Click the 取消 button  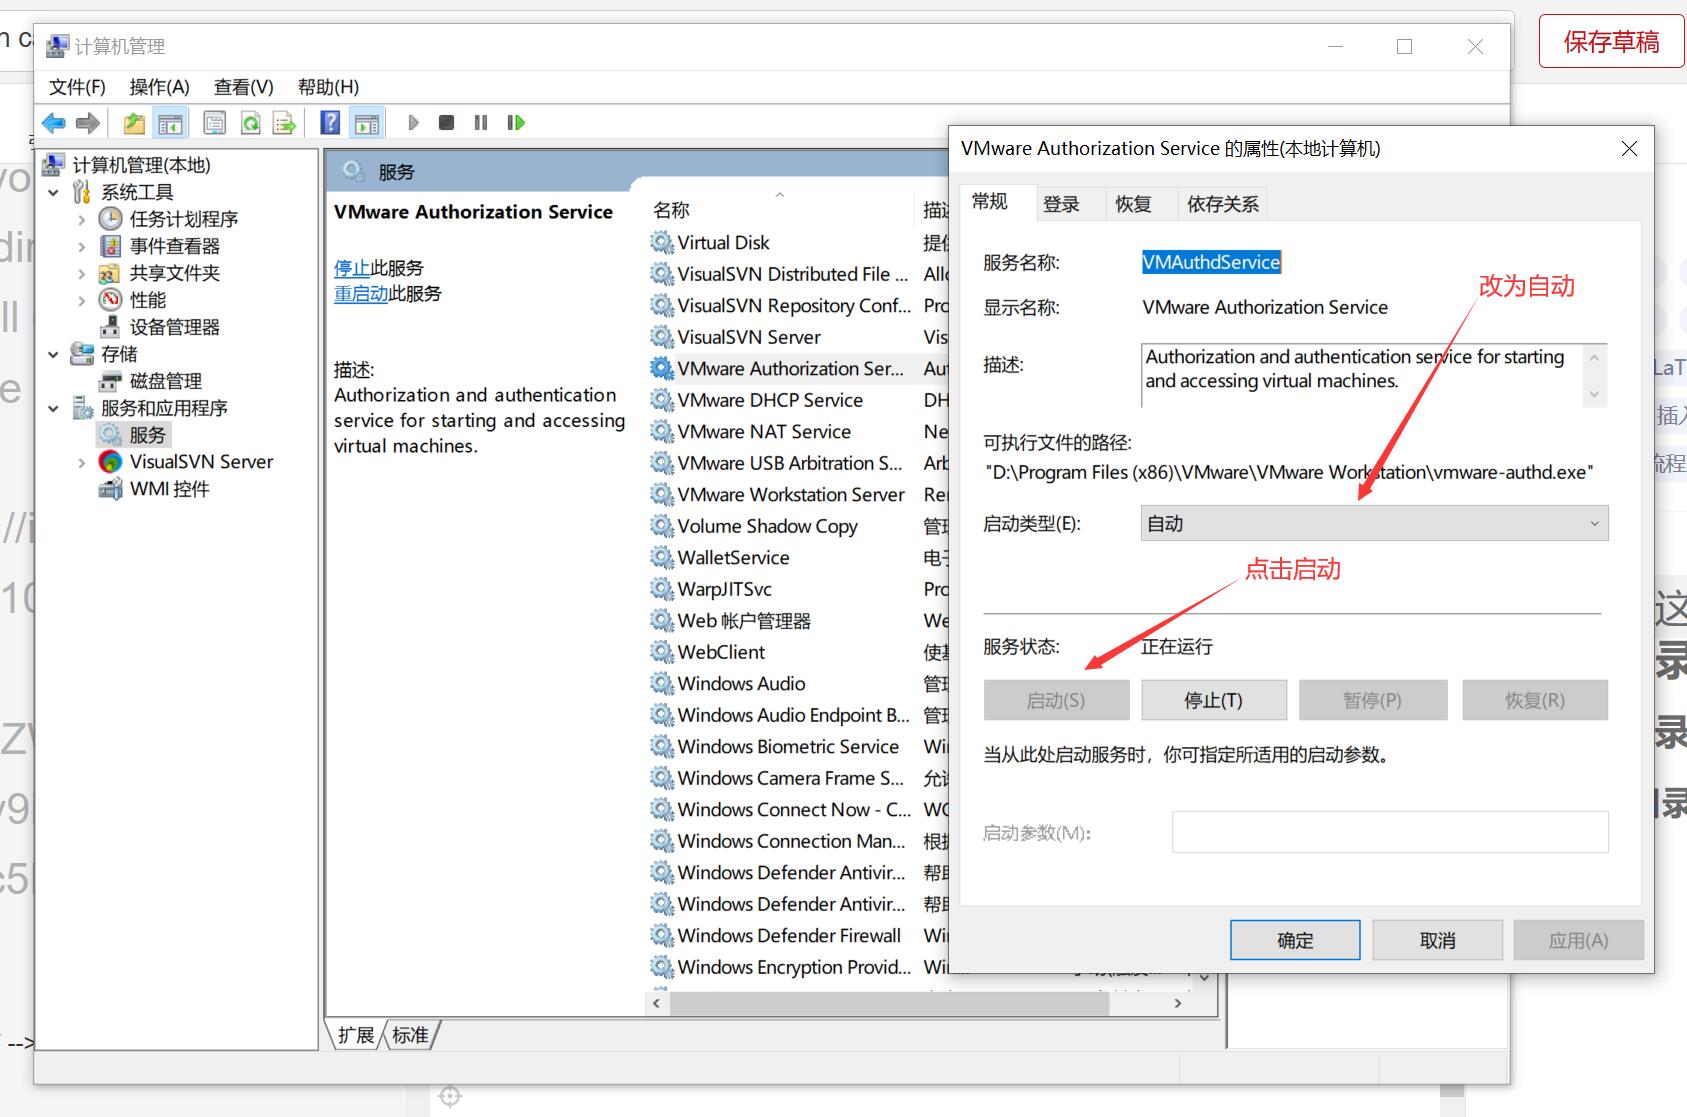[1438, 940]
